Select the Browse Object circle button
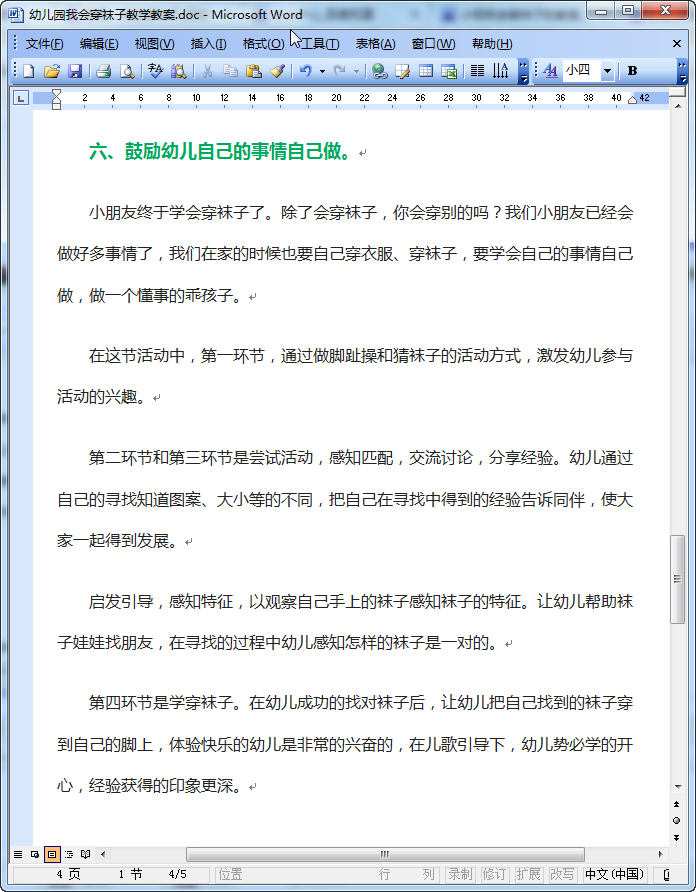 677,820
